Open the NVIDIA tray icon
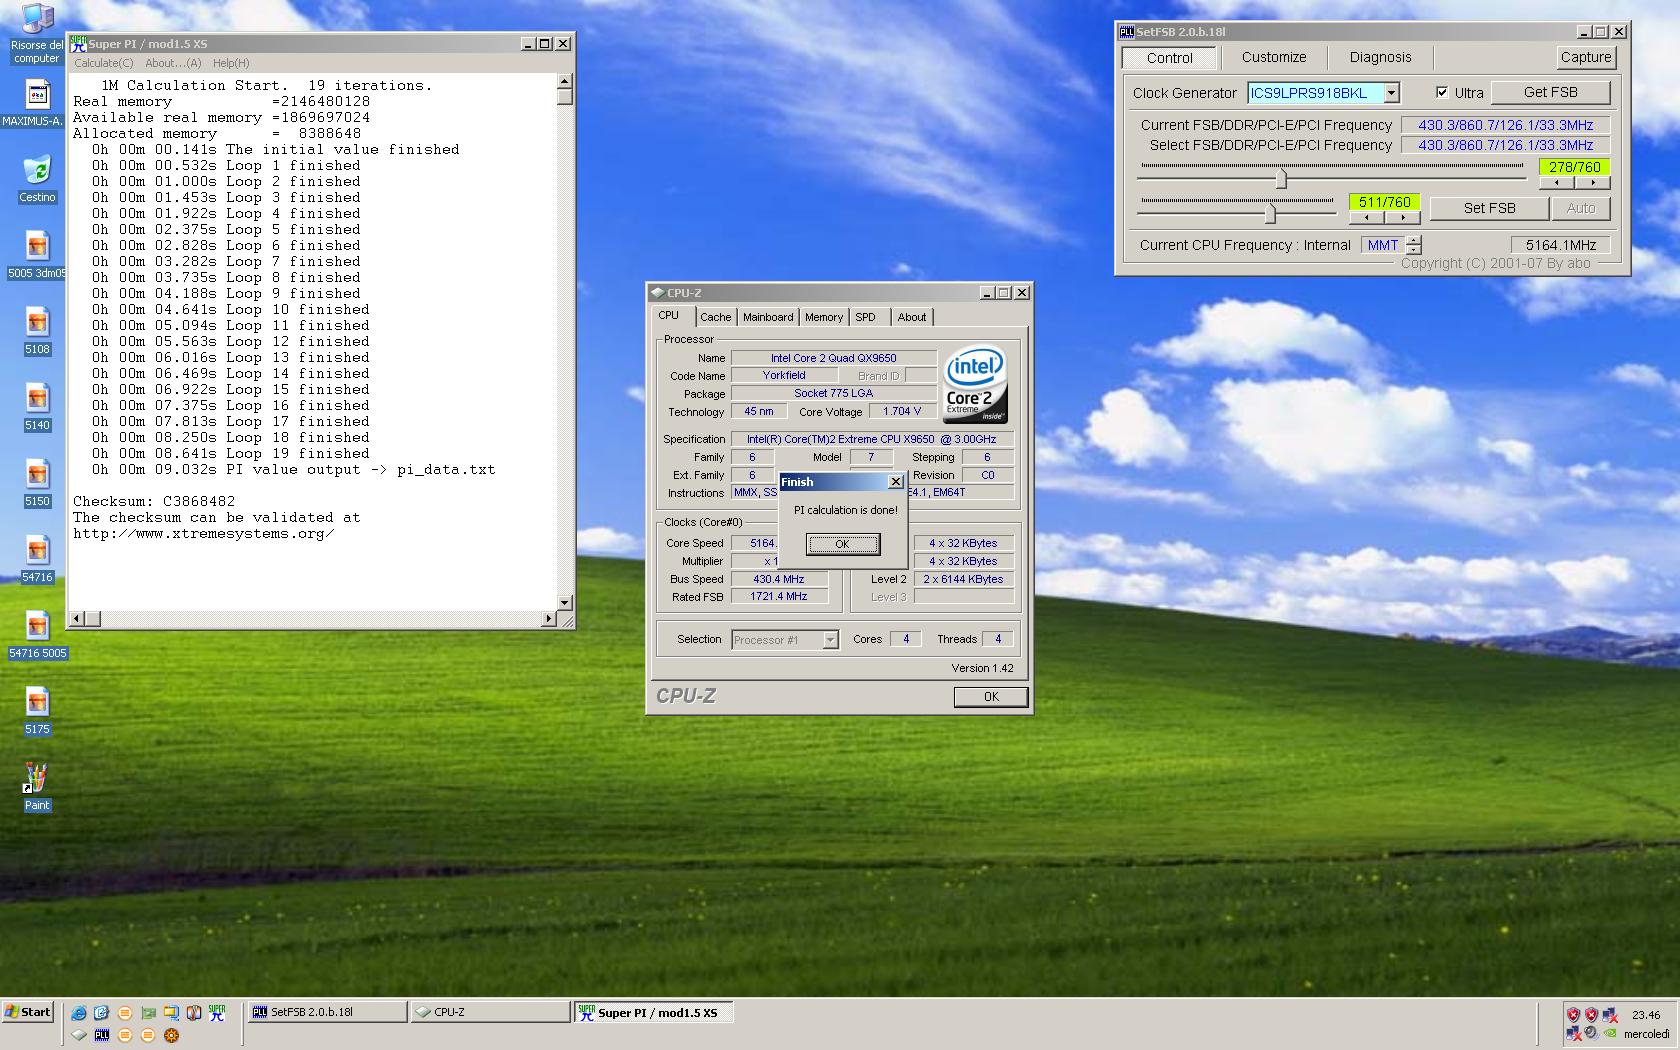 click(1610, 1033)
